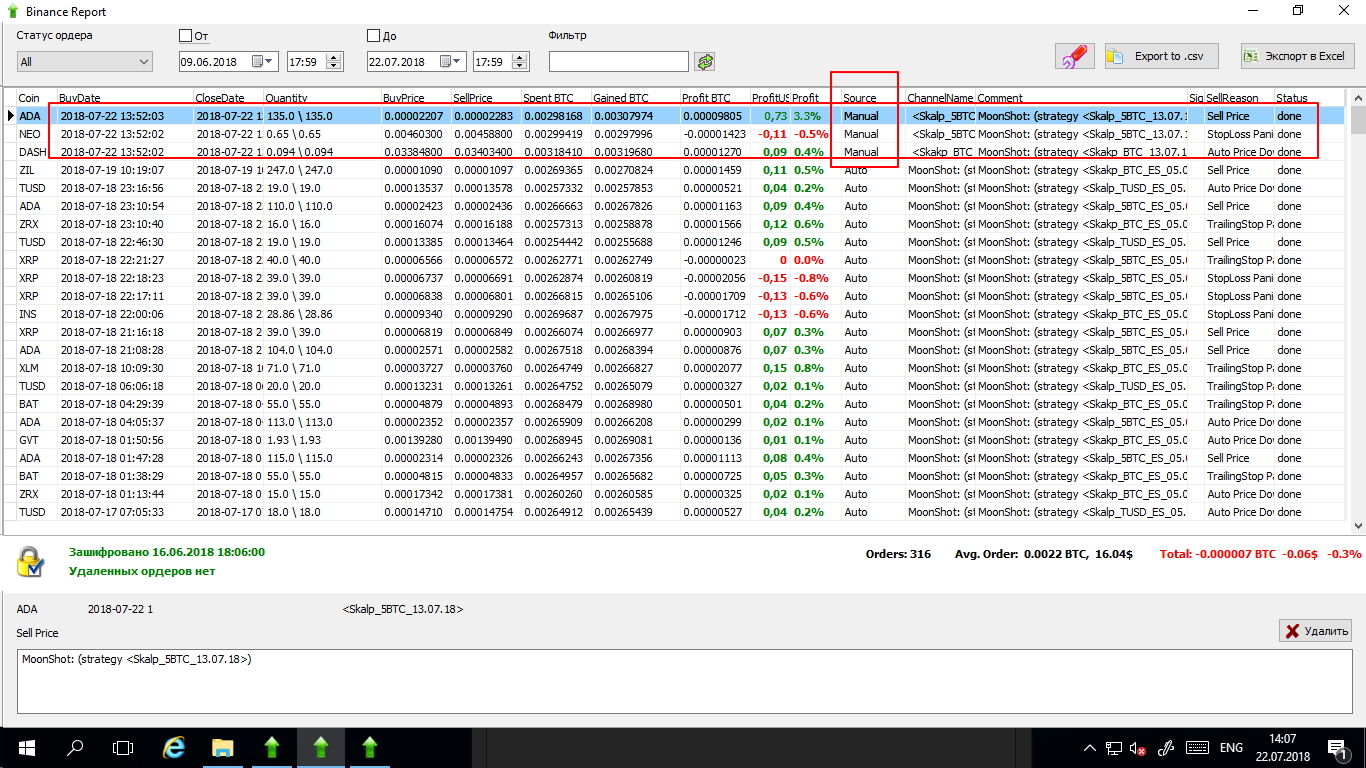This screenshot has width=1366, height=768.
Task: Sort by the CloseDate column header
Action: click(x=228, y=98)
